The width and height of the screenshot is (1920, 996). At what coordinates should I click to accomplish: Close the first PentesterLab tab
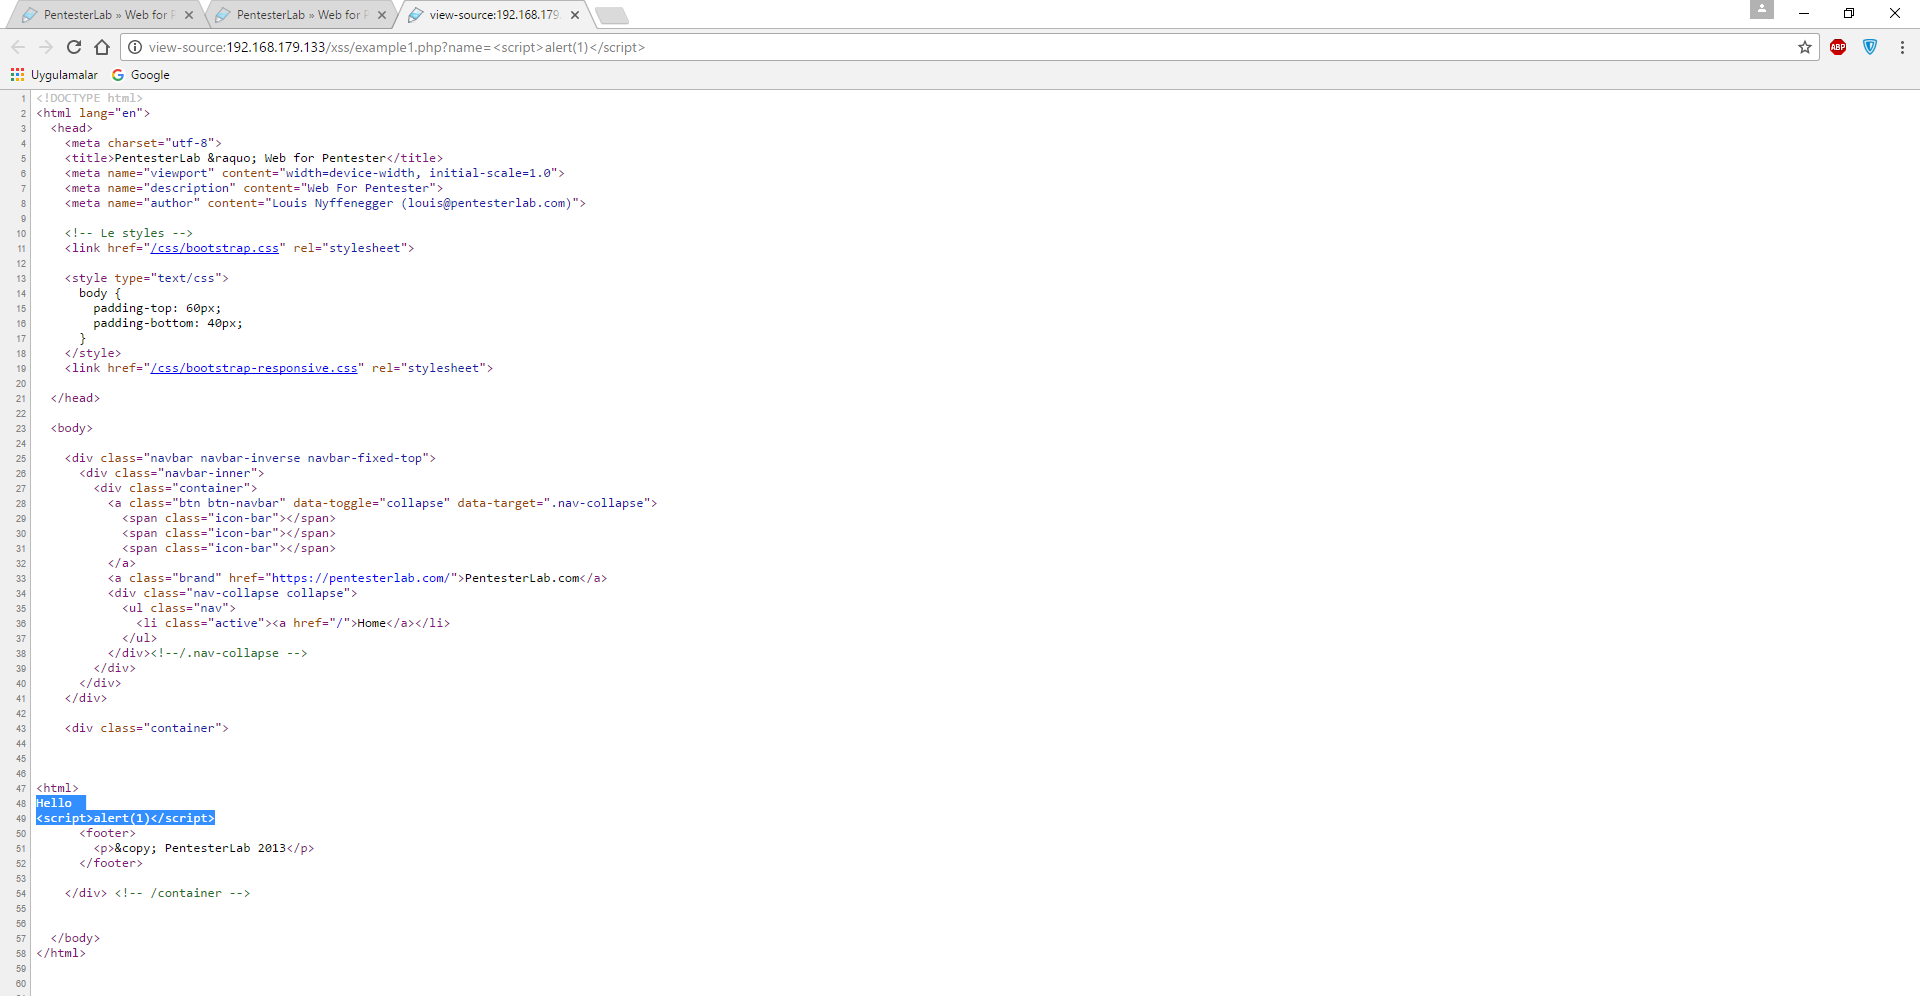point(189,15)
